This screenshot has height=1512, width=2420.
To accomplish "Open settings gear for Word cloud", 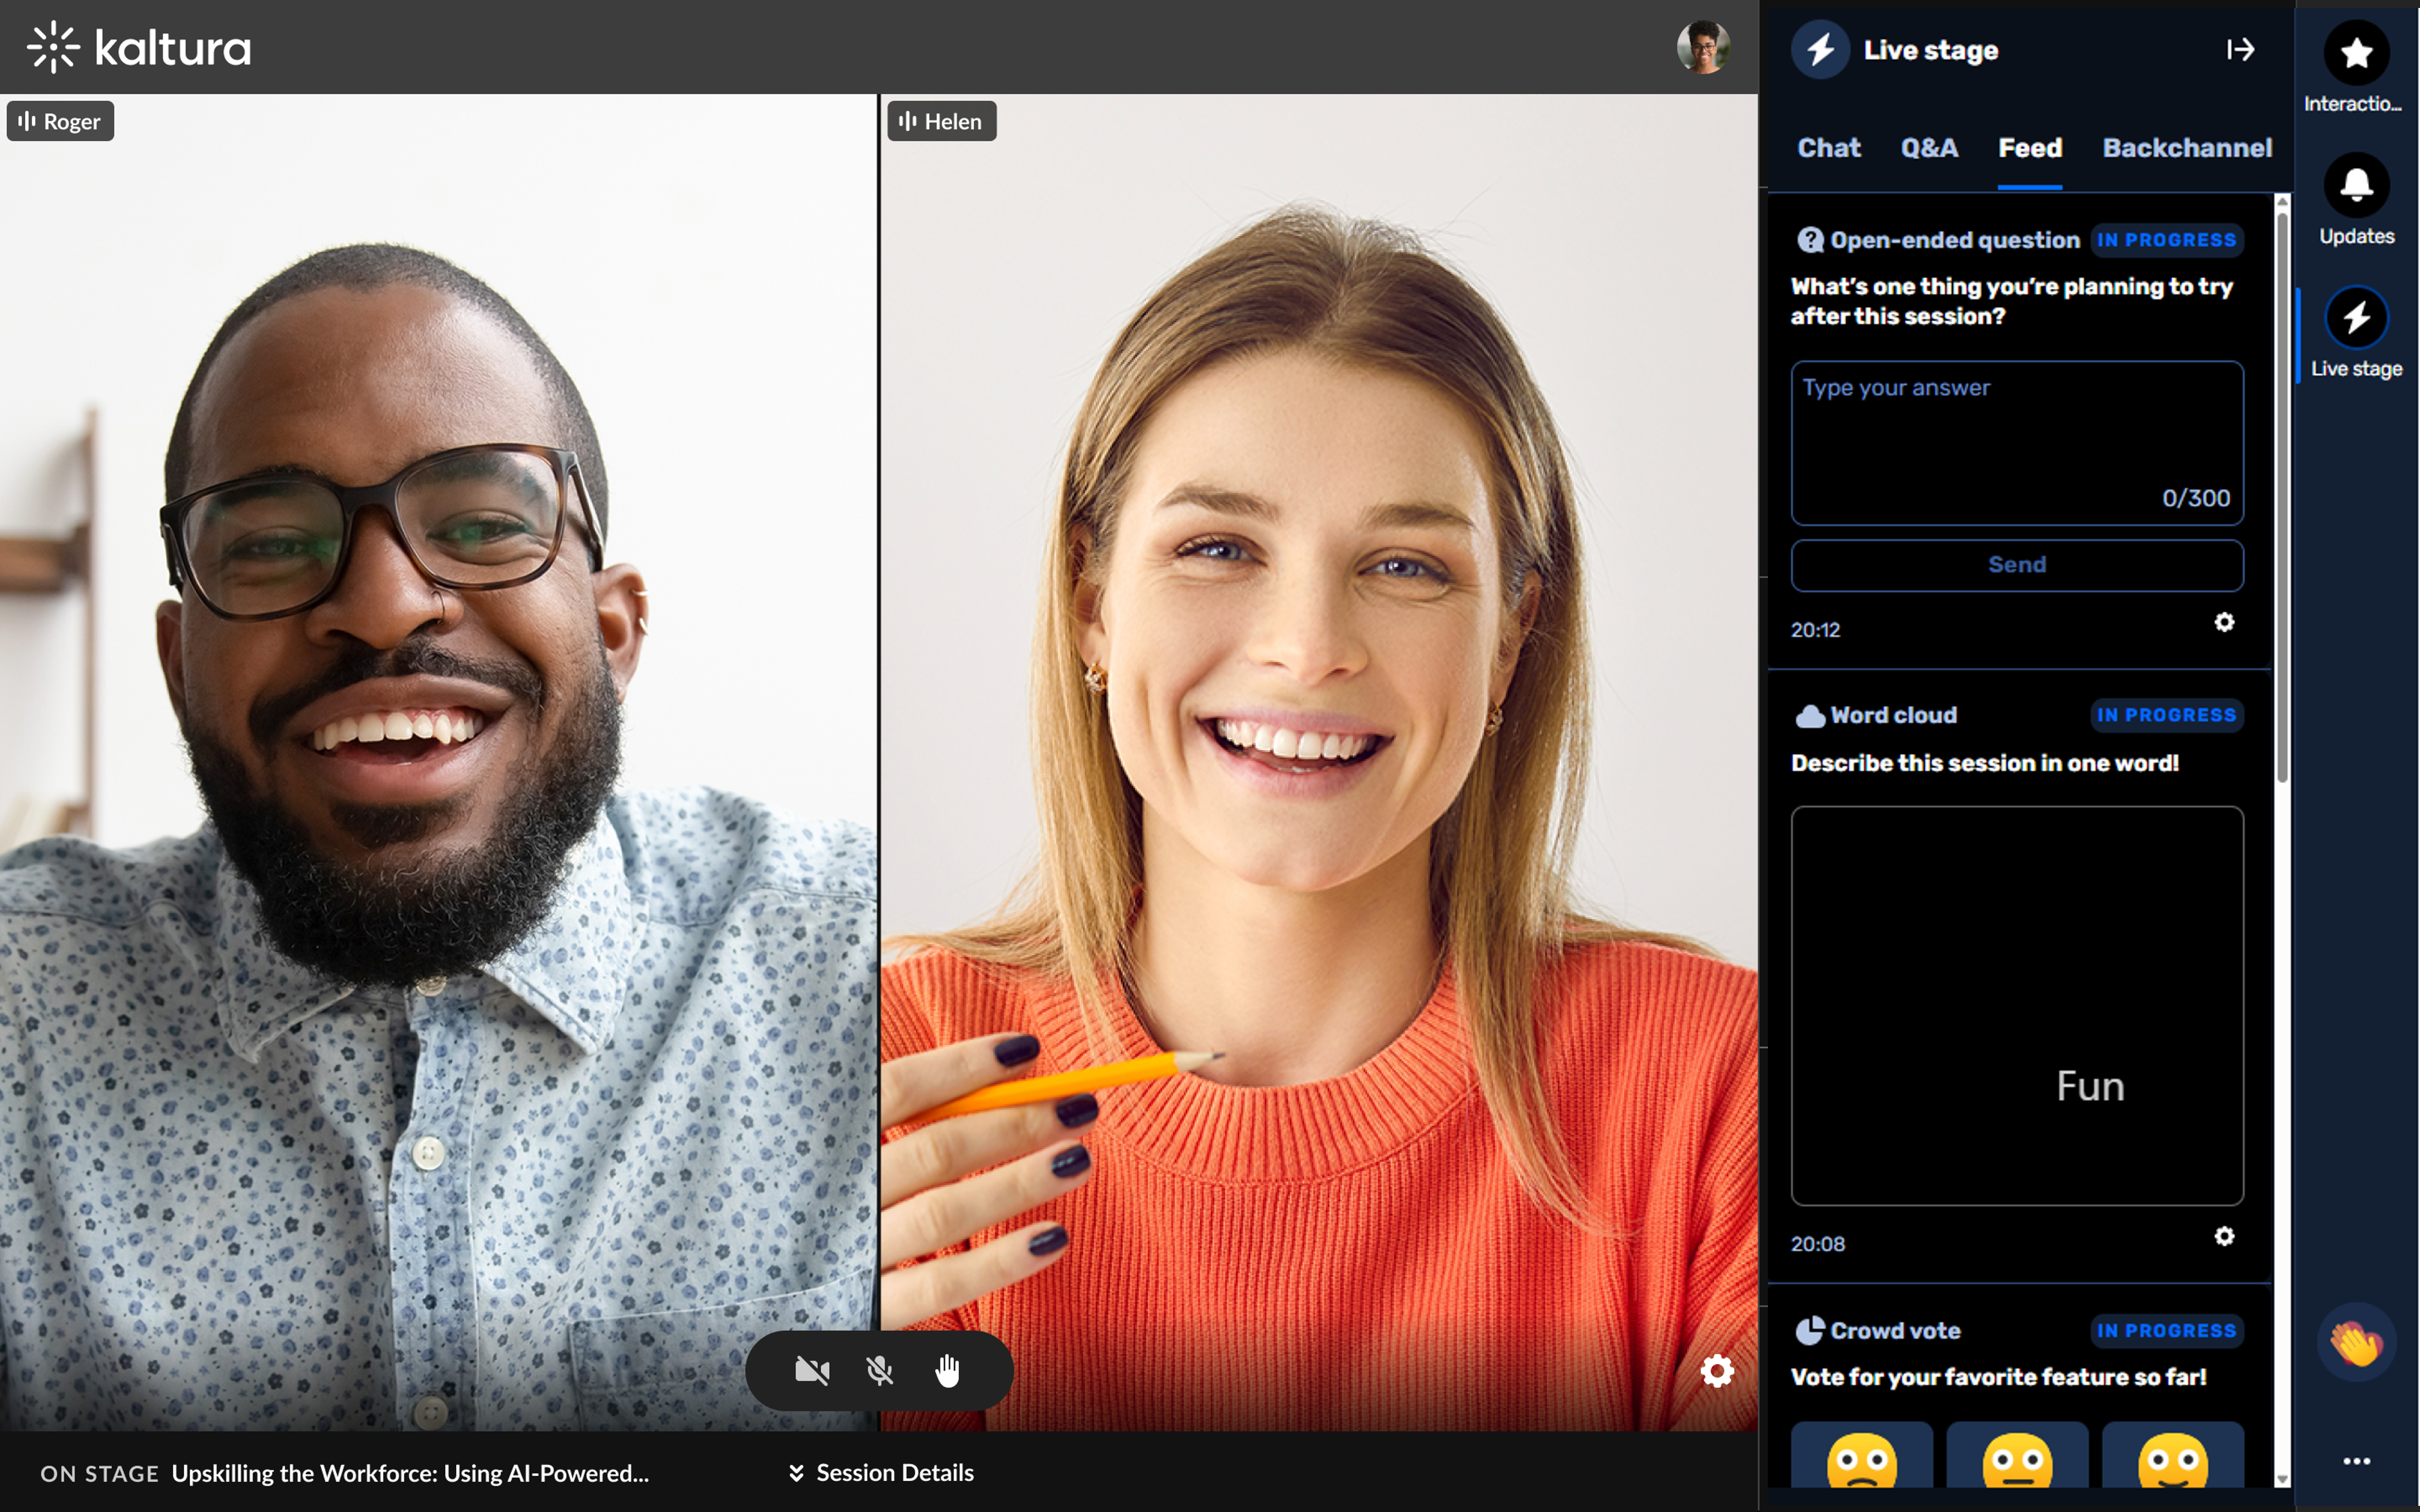I will (2223, 1237).
